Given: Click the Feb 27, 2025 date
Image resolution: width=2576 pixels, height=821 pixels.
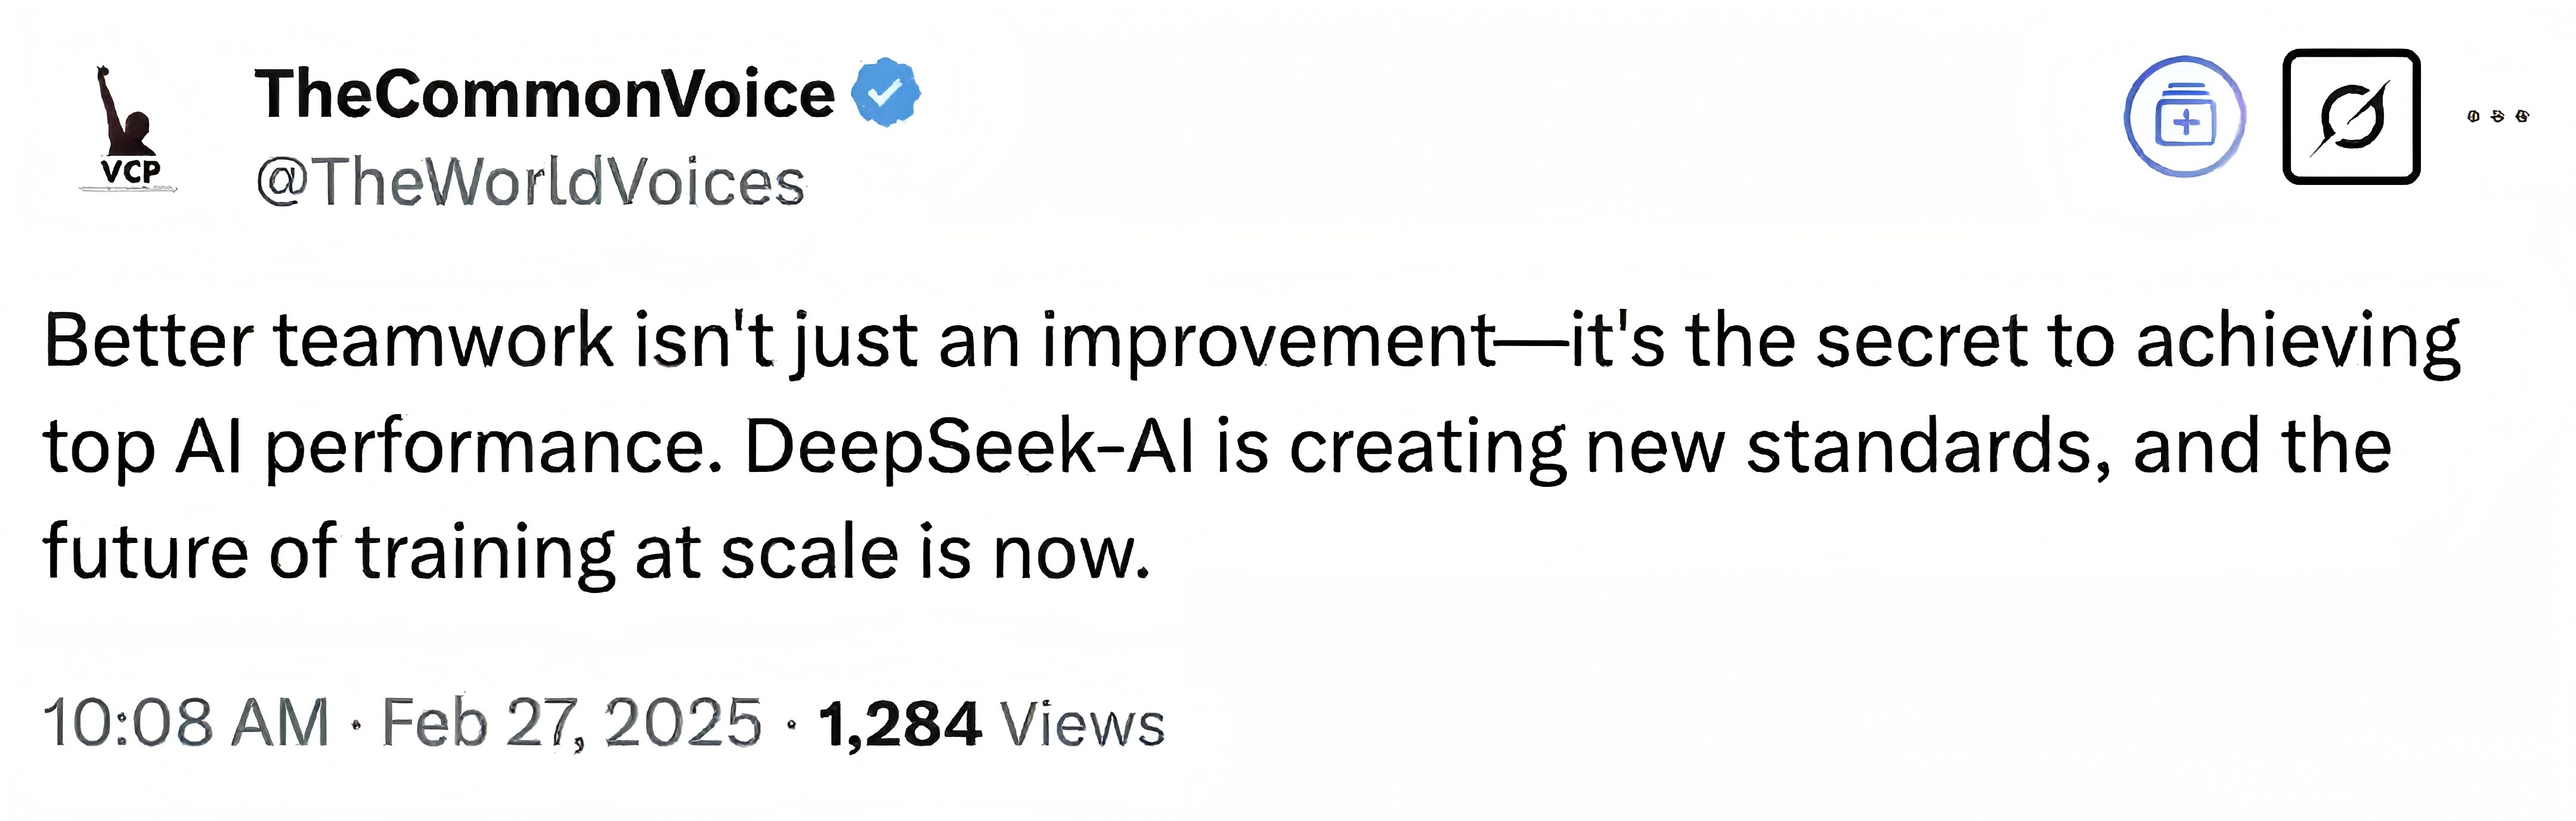Looking at the screenshot, I should coord(571,722).
